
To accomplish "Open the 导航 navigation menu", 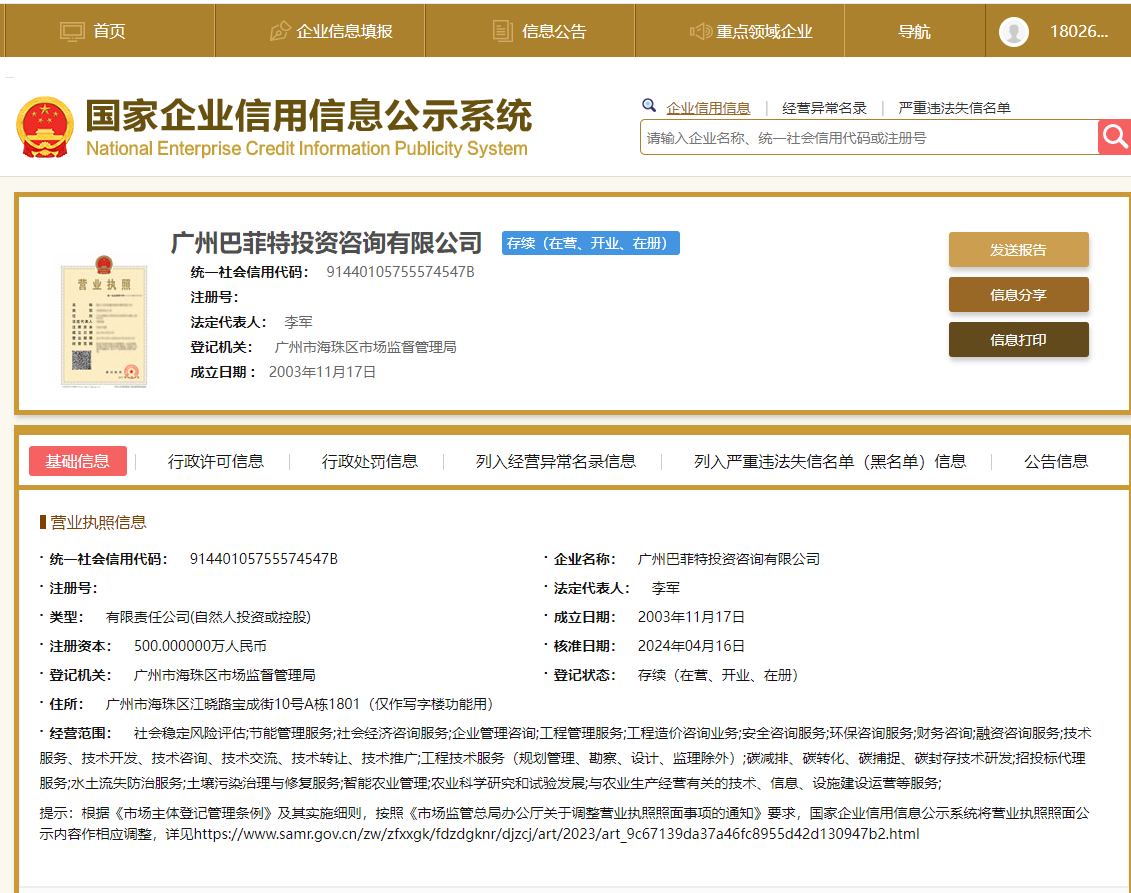I will pyautogui.click(x=915, y=31).
